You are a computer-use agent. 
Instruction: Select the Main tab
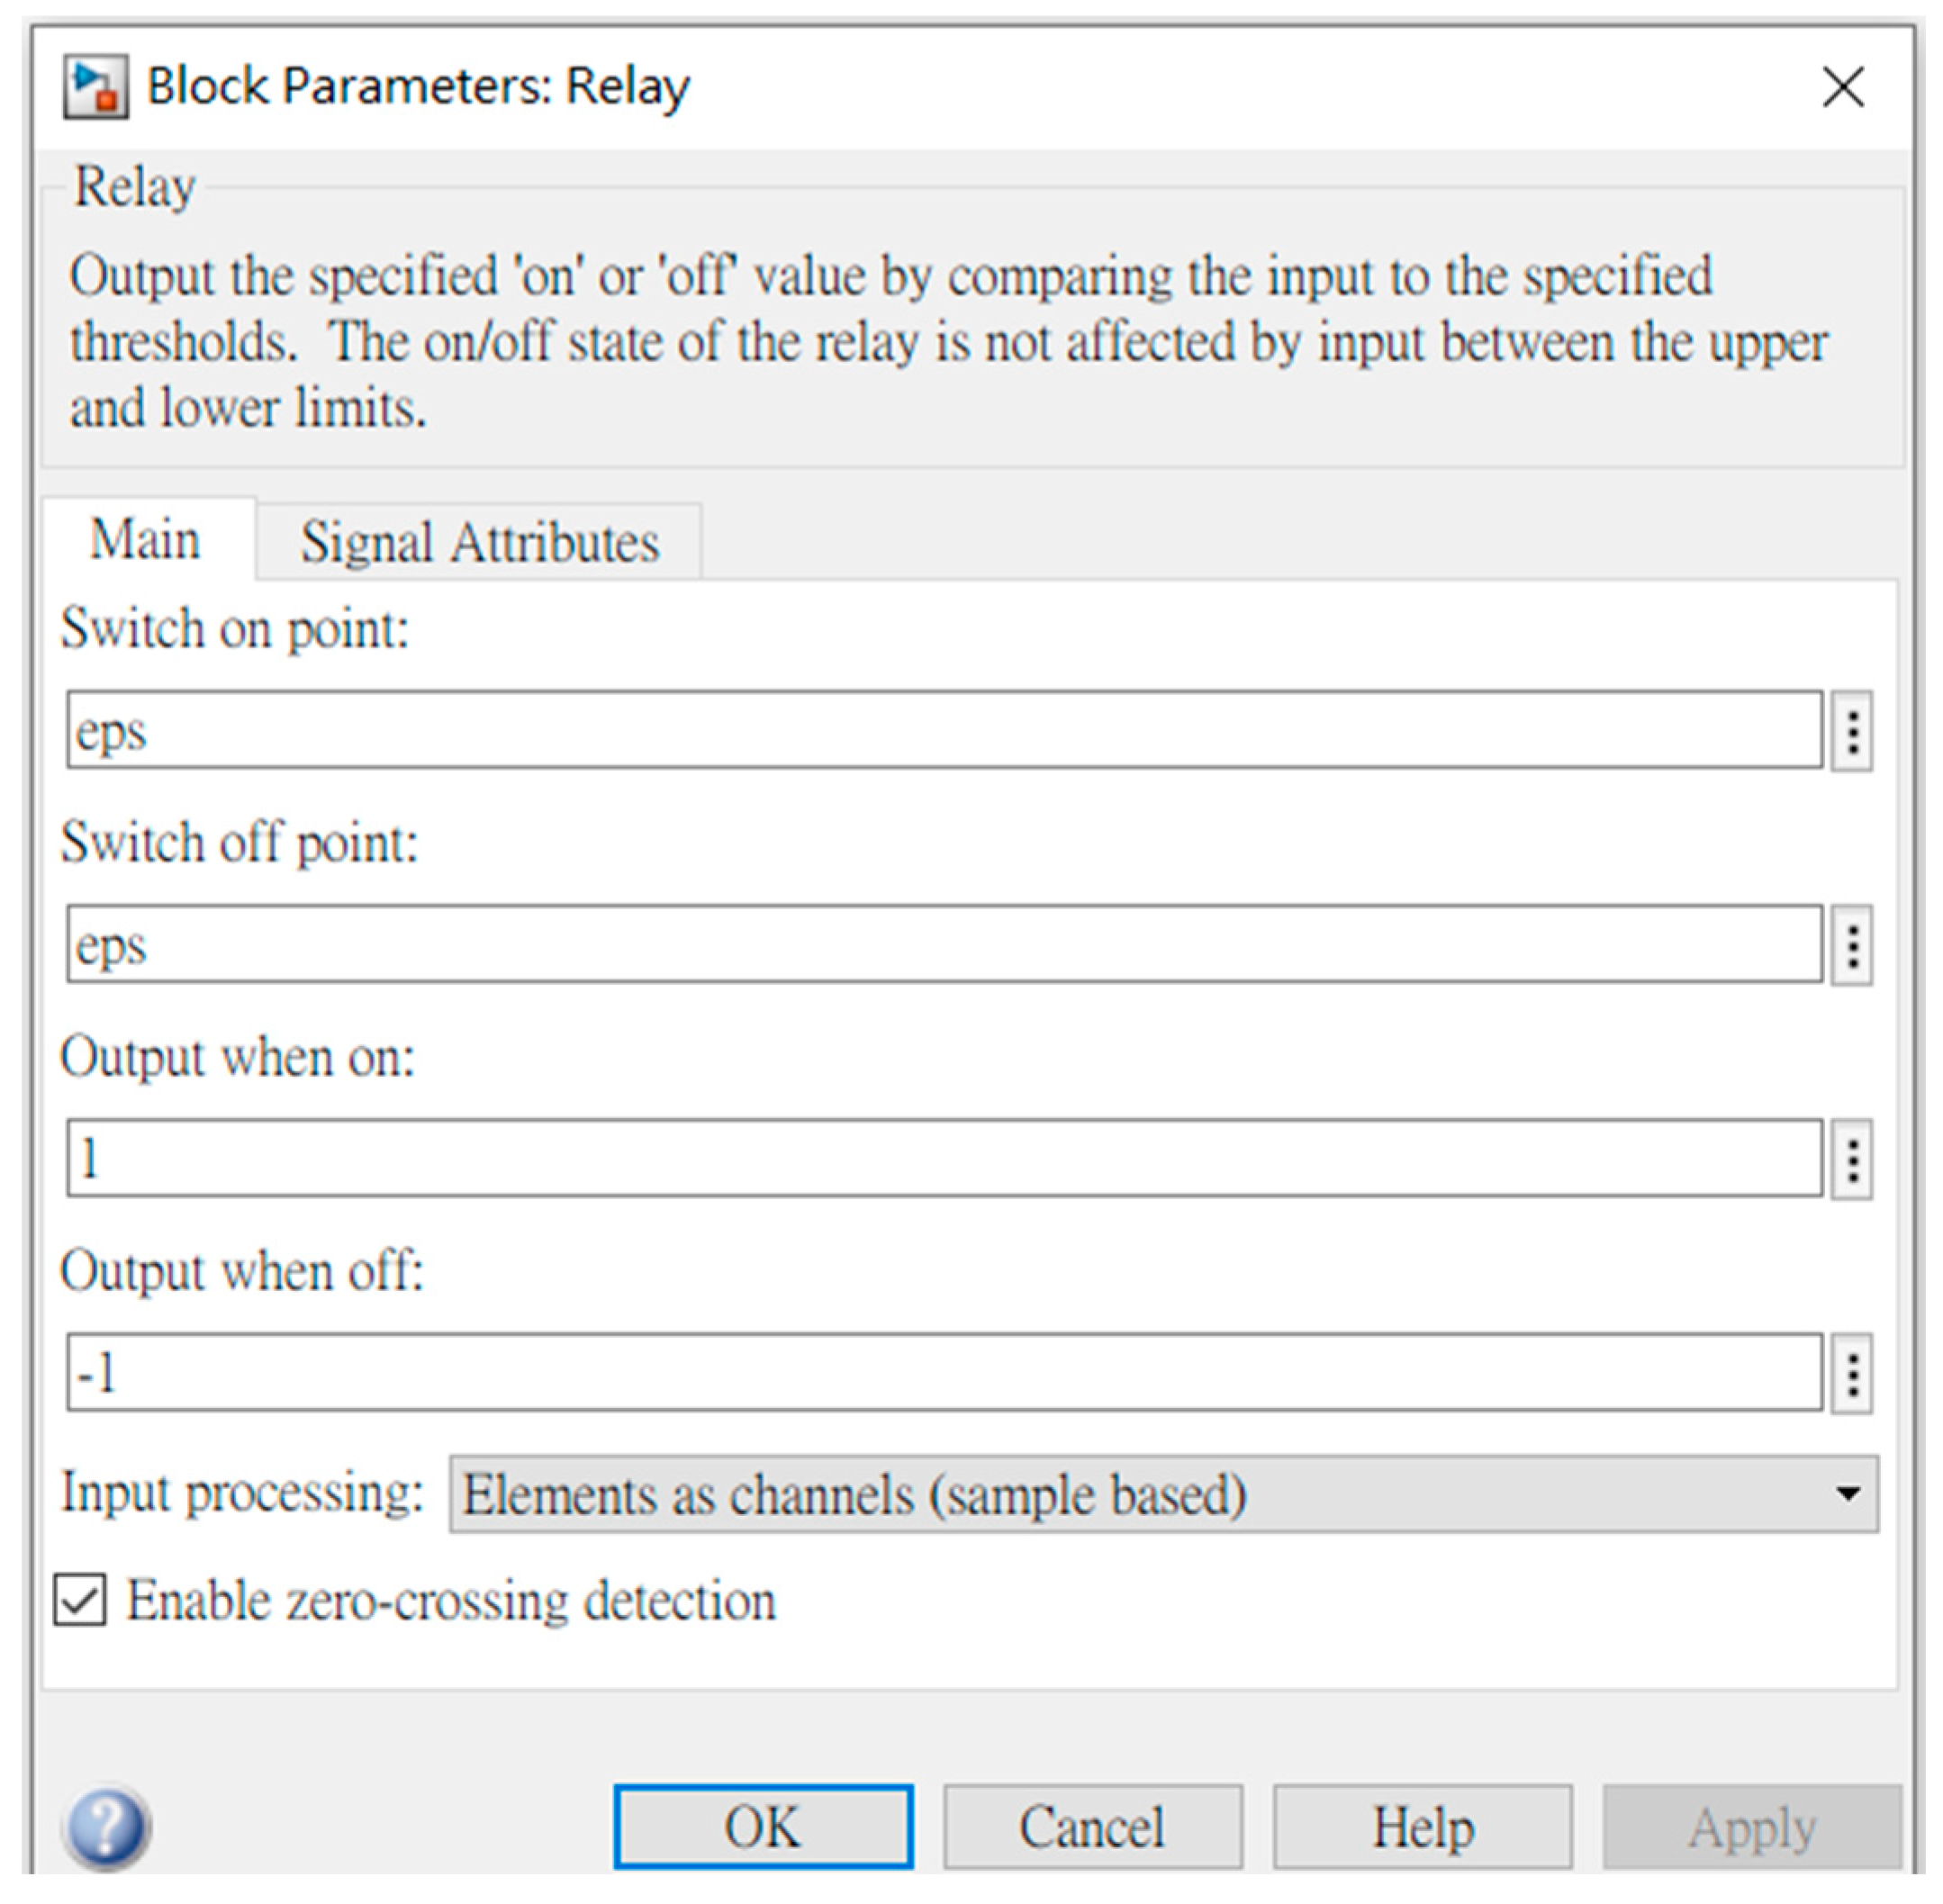(146, 541)
